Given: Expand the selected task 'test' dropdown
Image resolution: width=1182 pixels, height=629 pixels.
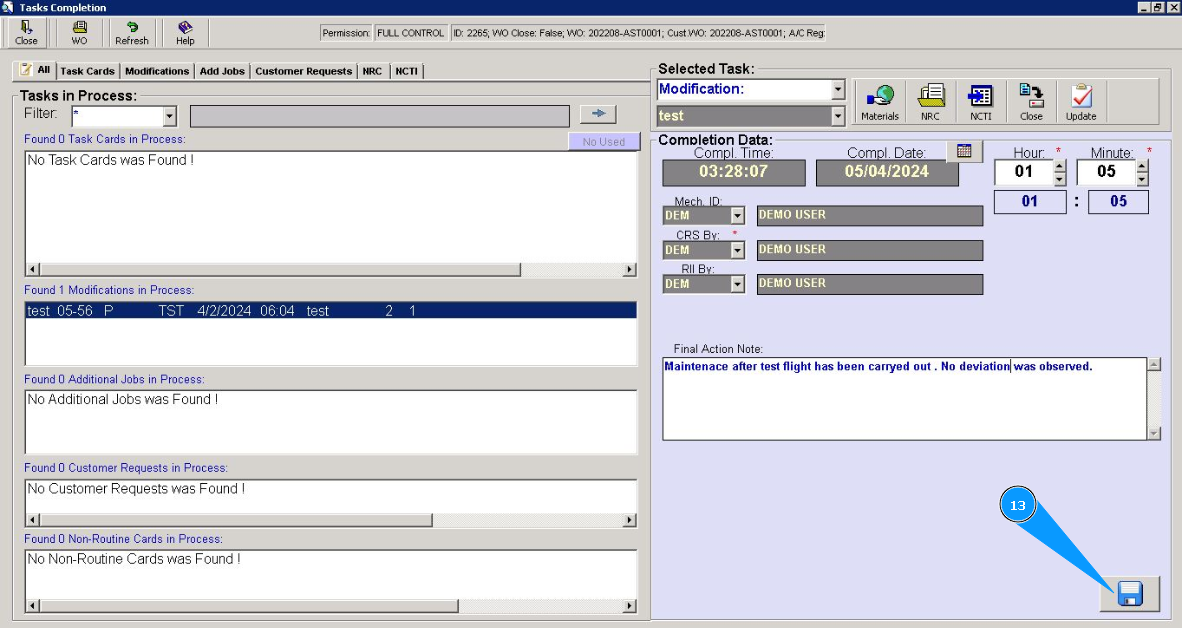Looking at the screenshot, I should coord(838,116).
